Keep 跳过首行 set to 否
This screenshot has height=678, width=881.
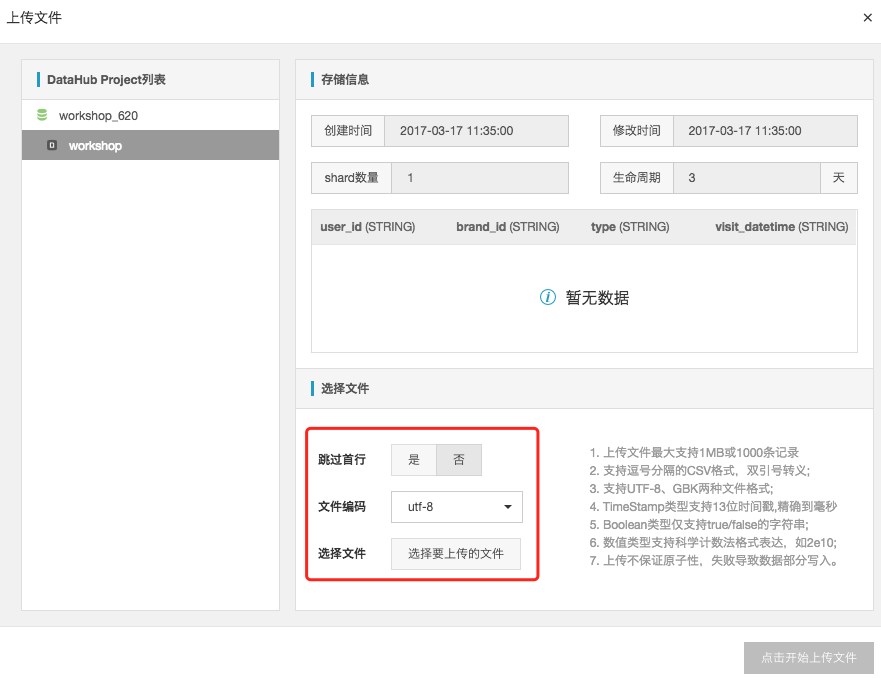click(459, 459)
